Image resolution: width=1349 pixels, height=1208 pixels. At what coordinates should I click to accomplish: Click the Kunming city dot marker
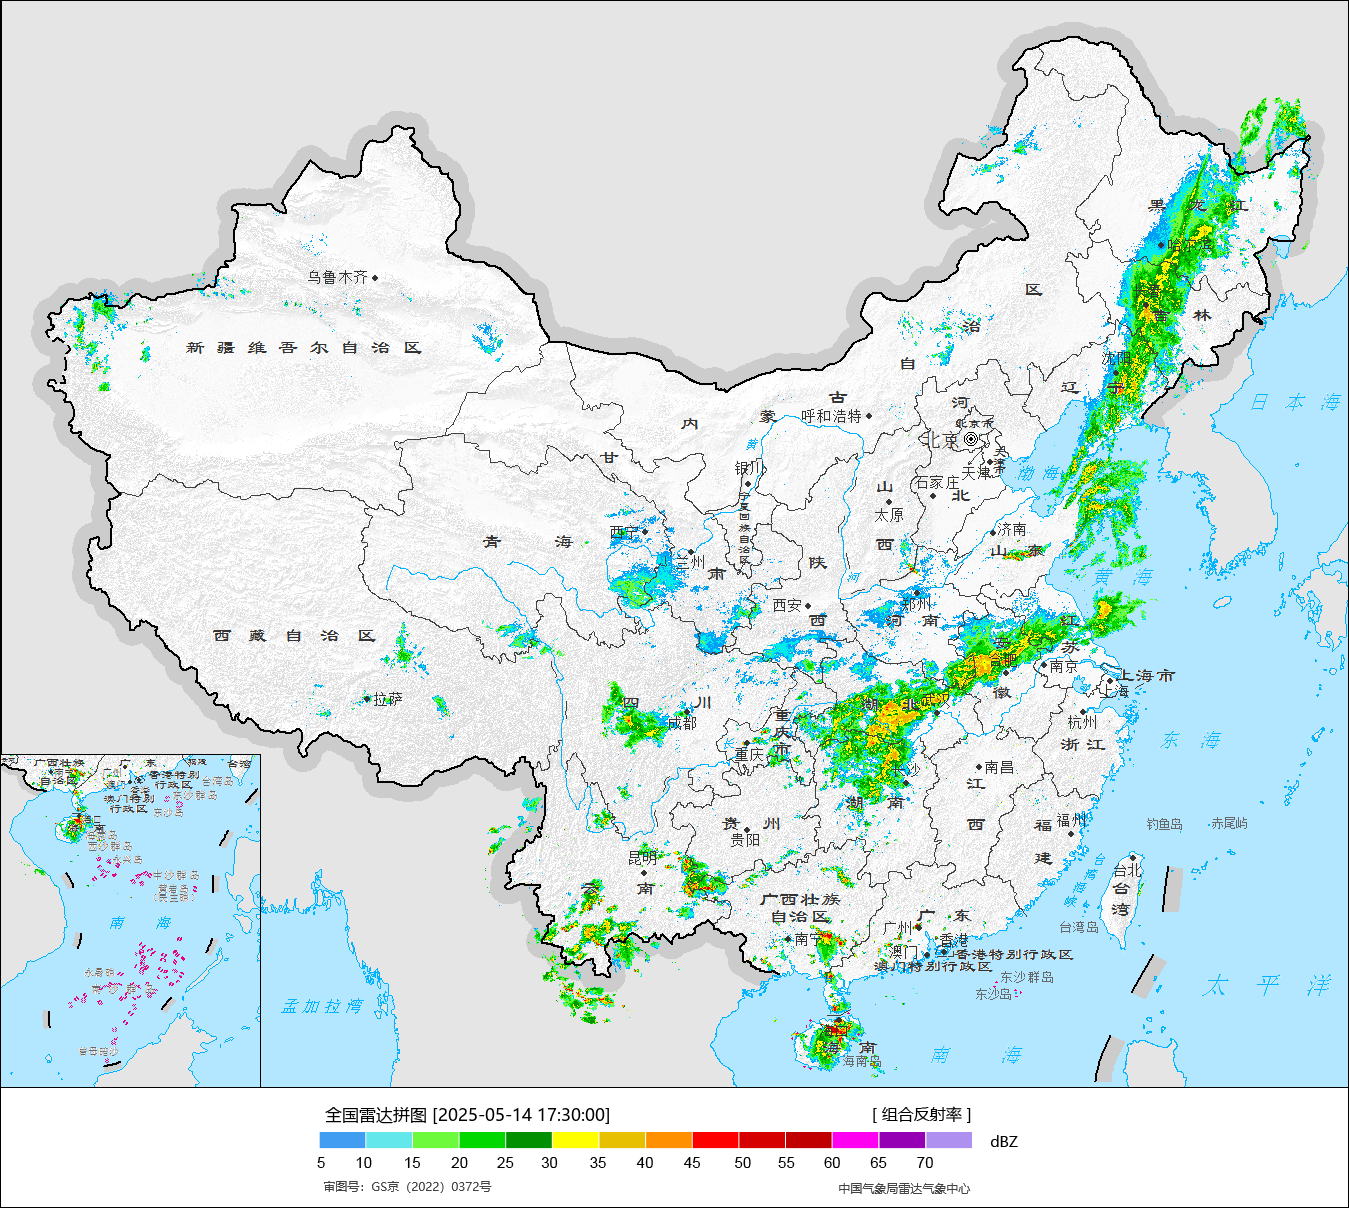click(x=644, y=873)
